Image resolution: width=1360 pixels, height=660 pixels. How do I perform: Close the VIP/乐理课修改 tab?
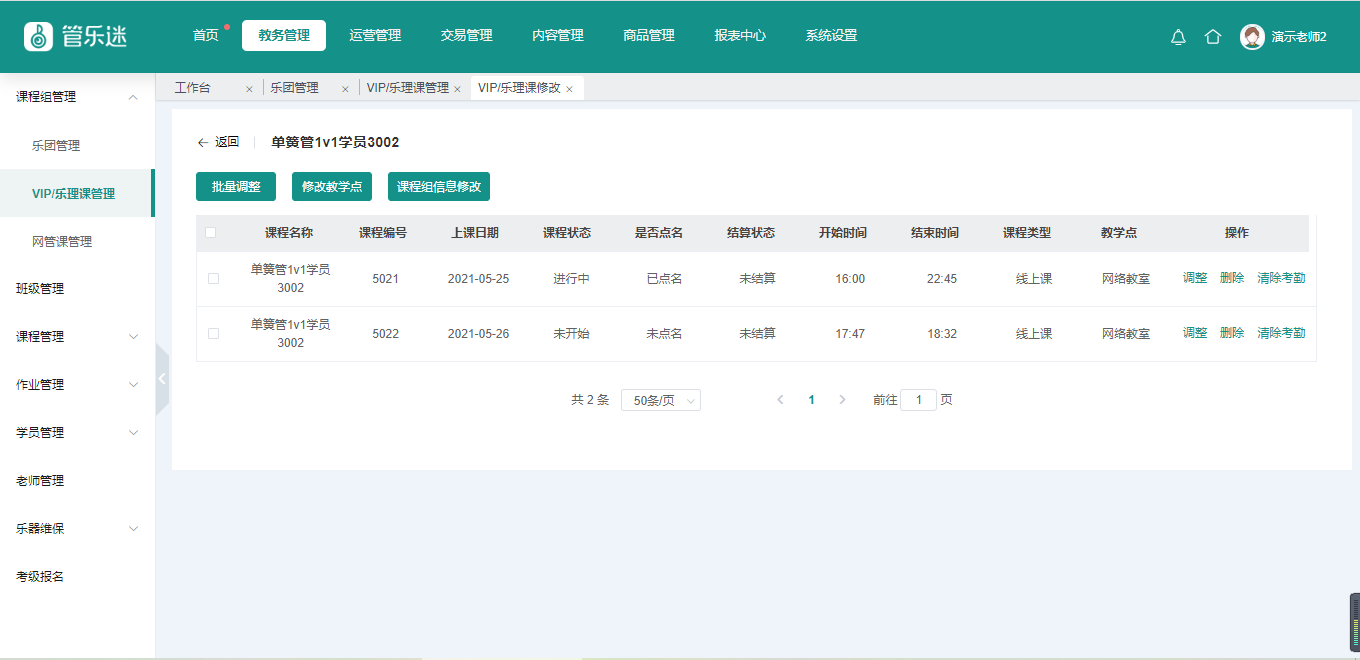(569, 89)
